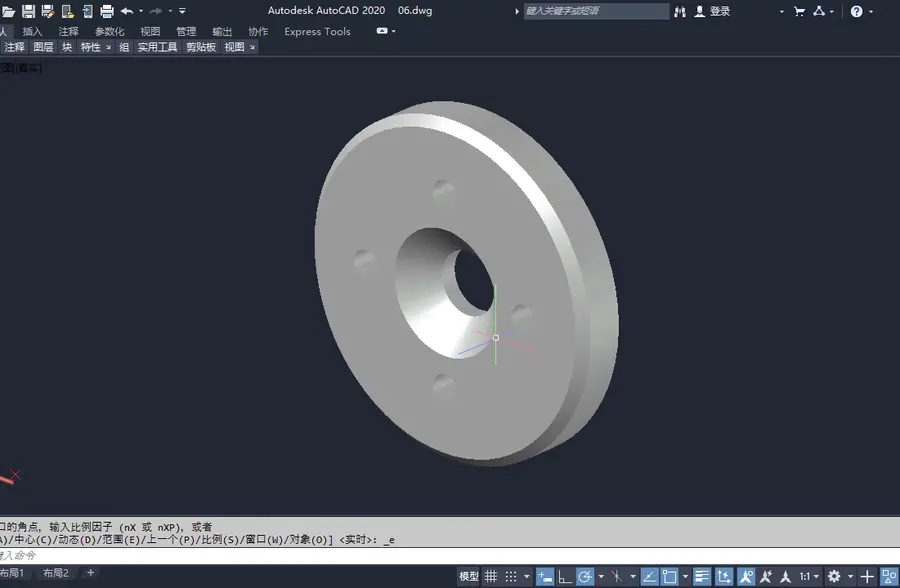Expand the undo history dropdown arrow
Screen dimensions: 900x588
[141, 11]
